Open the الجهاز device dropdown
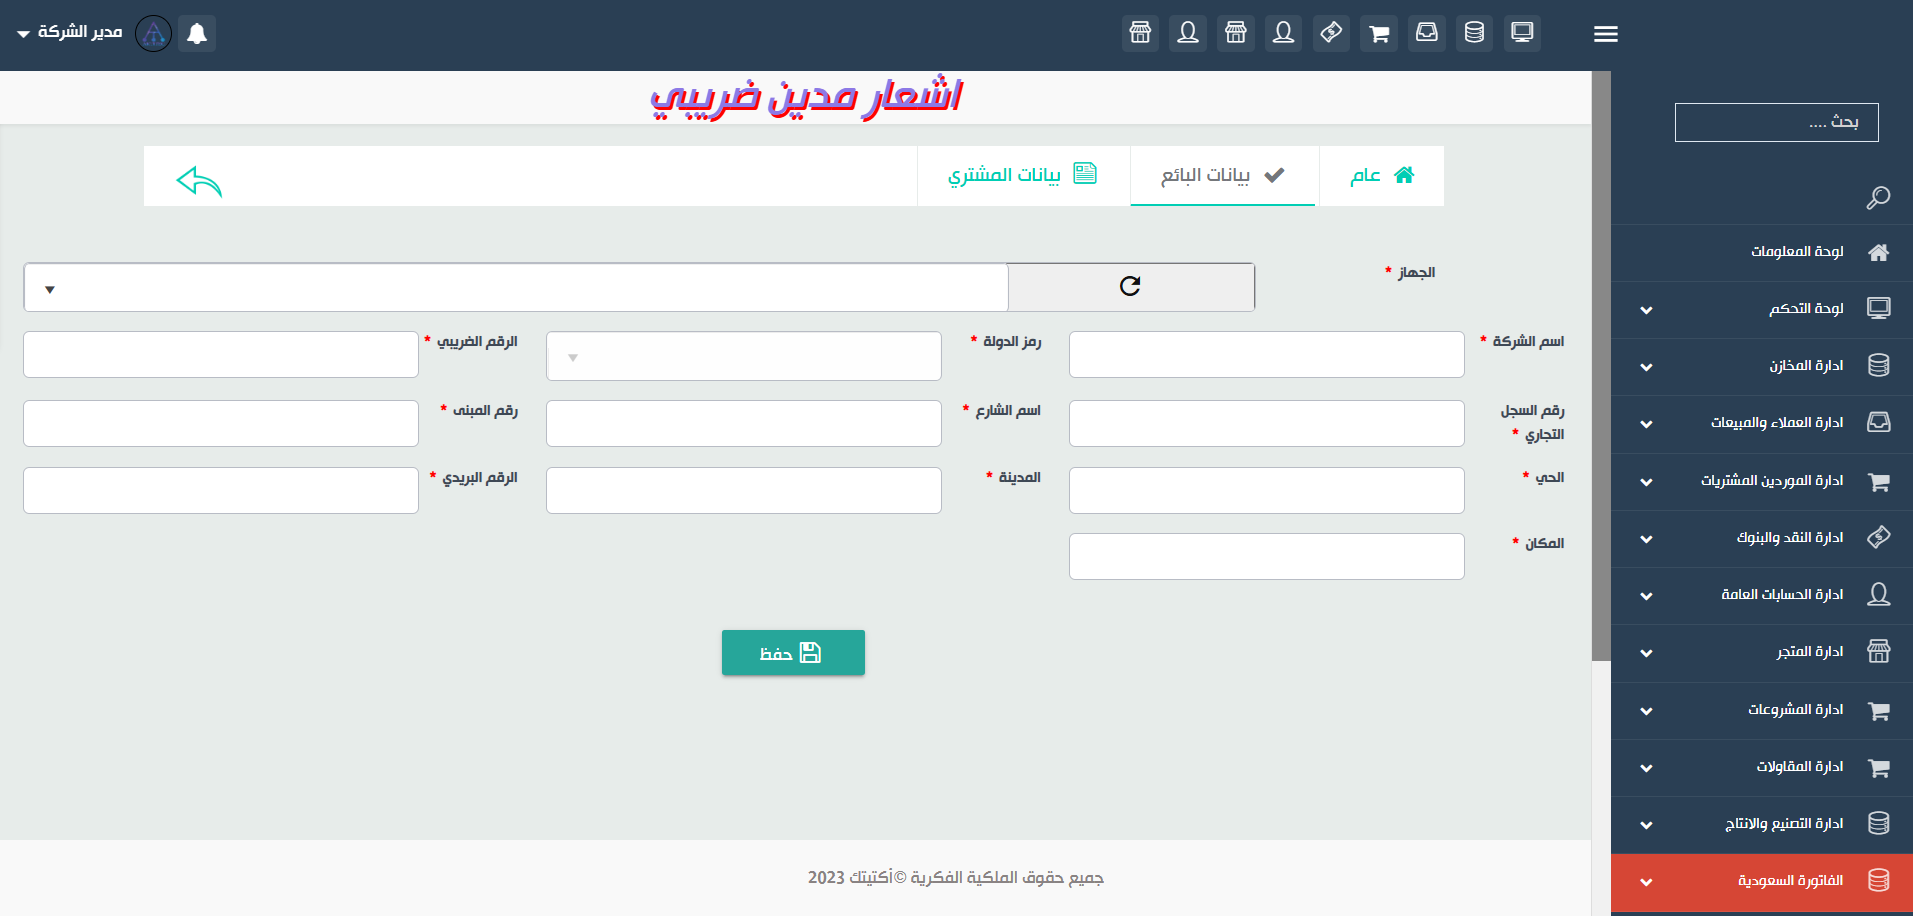Screen dimensions: 1913x916 coord(516,288)
